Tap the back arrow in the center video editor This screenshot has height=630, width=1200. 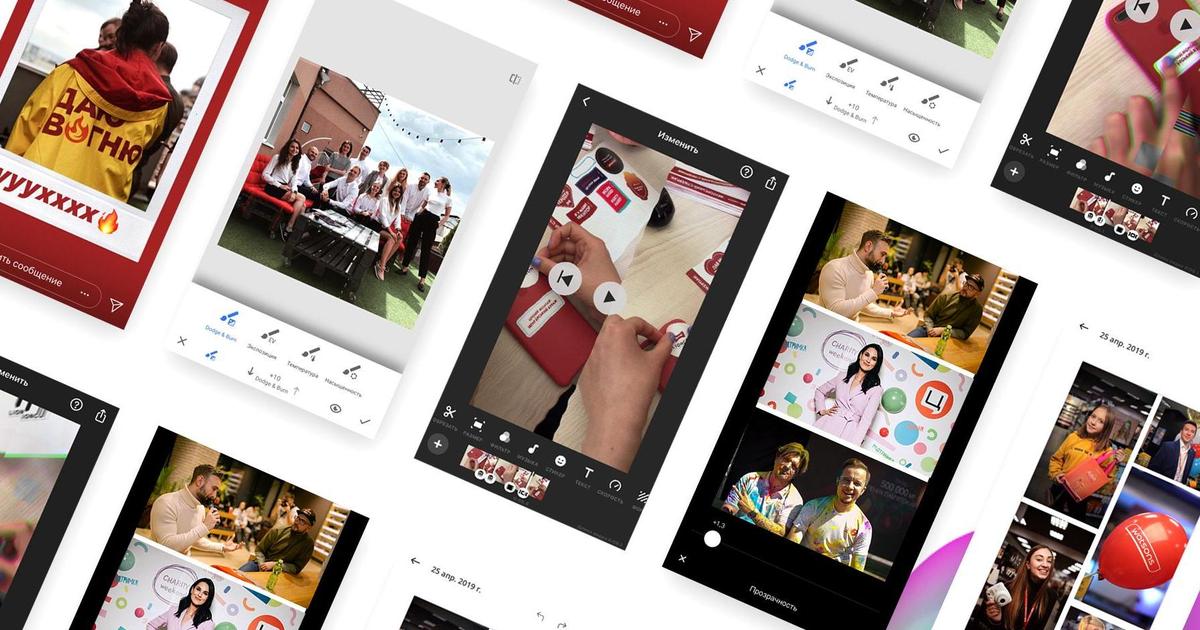[x=586, y=102]
